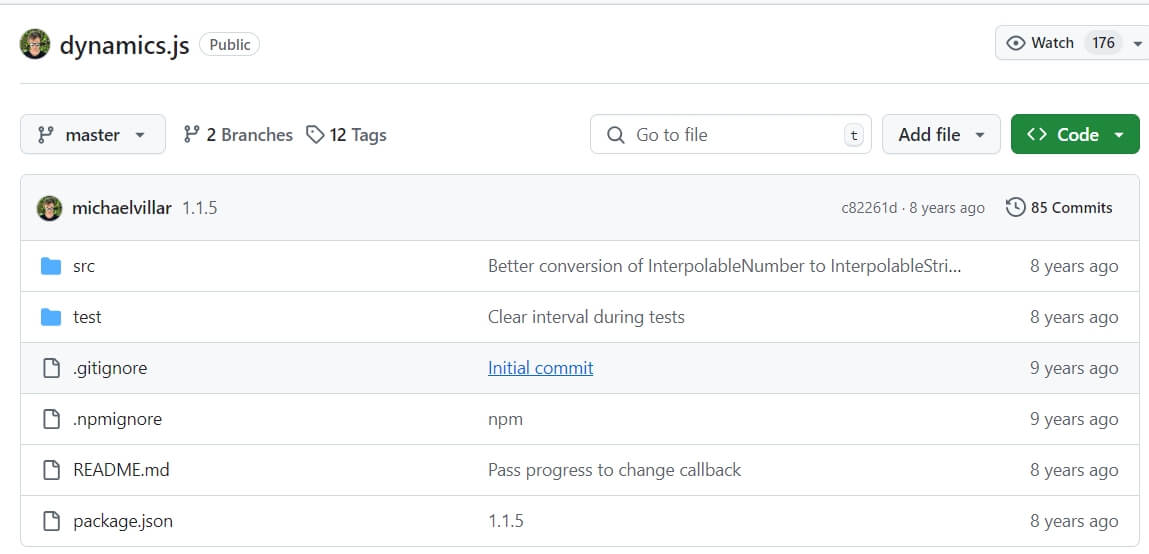This screenshot has width=1149, height=554.
Task: Click the test folder icon
Action: tap(51, 317)
